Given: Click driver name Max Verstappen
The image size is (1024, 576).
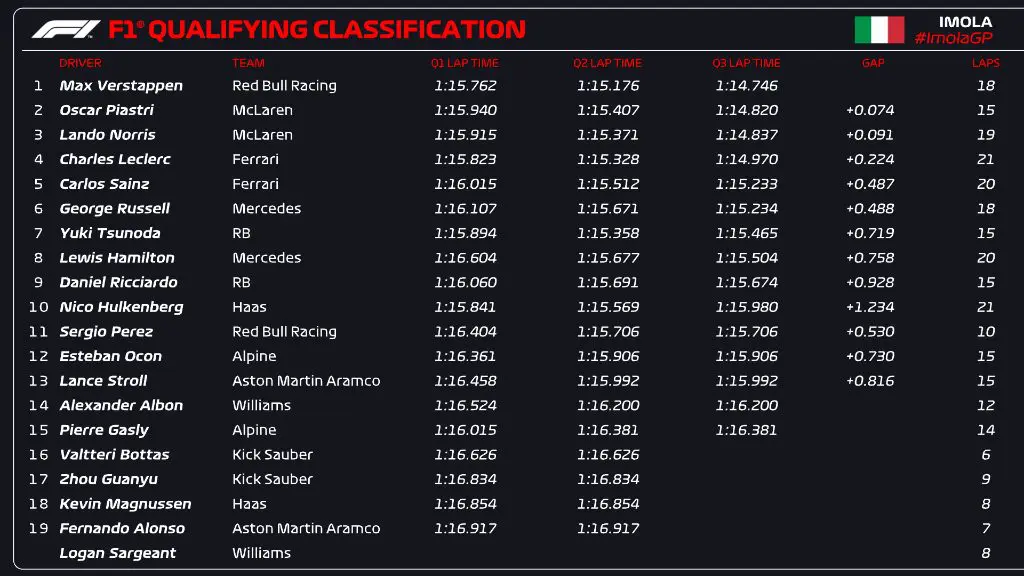Looking at the screenshot, I should [x=121, y=86].
